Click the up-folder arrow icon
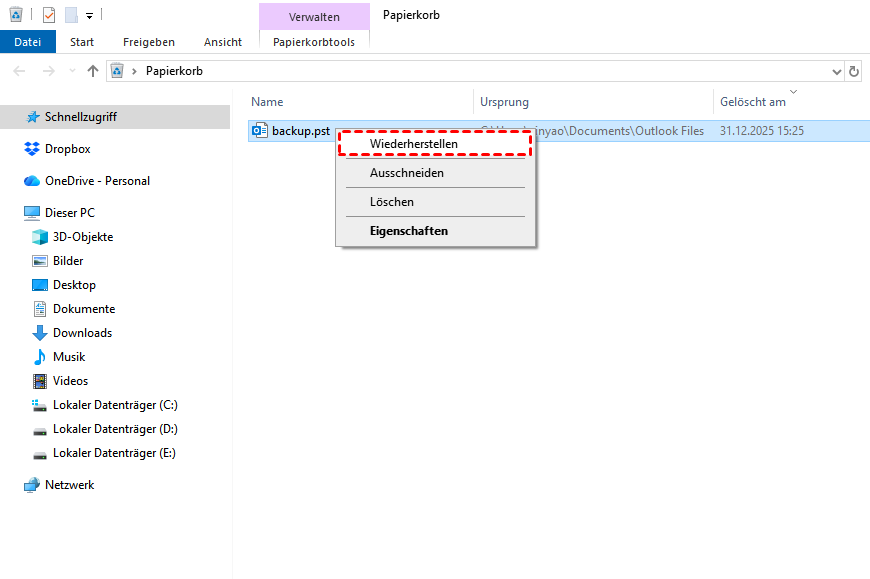Screen dimensions: 870x579 coord(93,71)
